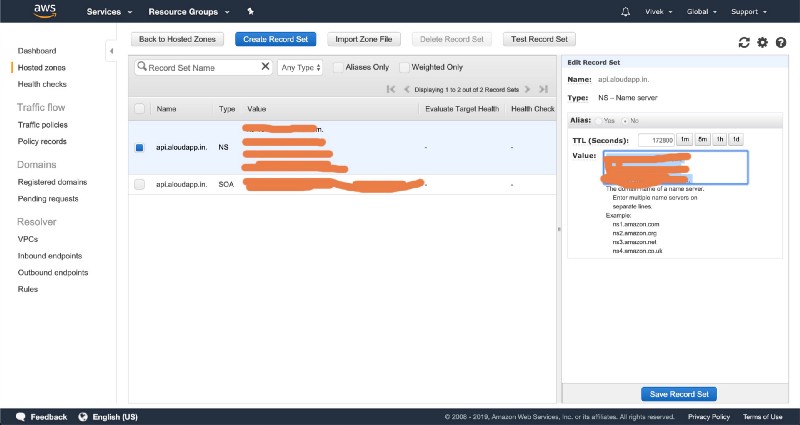Viewport: 800px width, 425px height.
Task: Open the Services menu
Action: 109,12
